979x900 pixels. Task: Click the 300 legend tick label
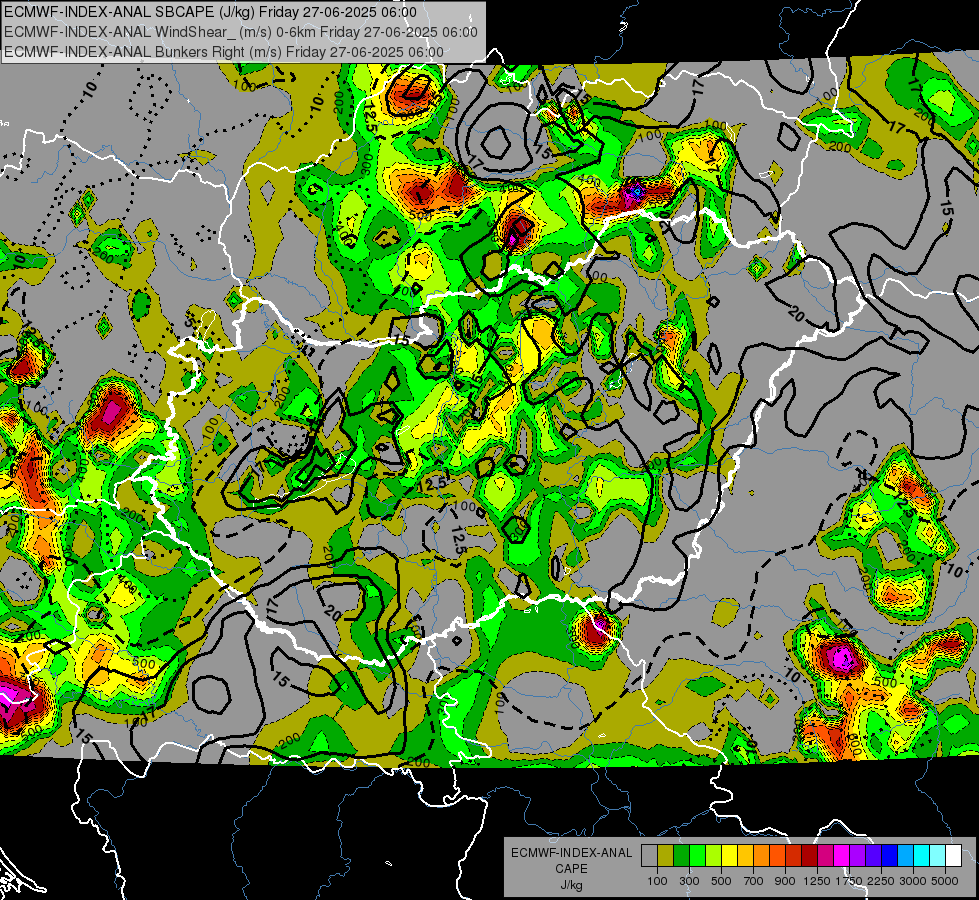pyautogui.click(x=689, y=881)
